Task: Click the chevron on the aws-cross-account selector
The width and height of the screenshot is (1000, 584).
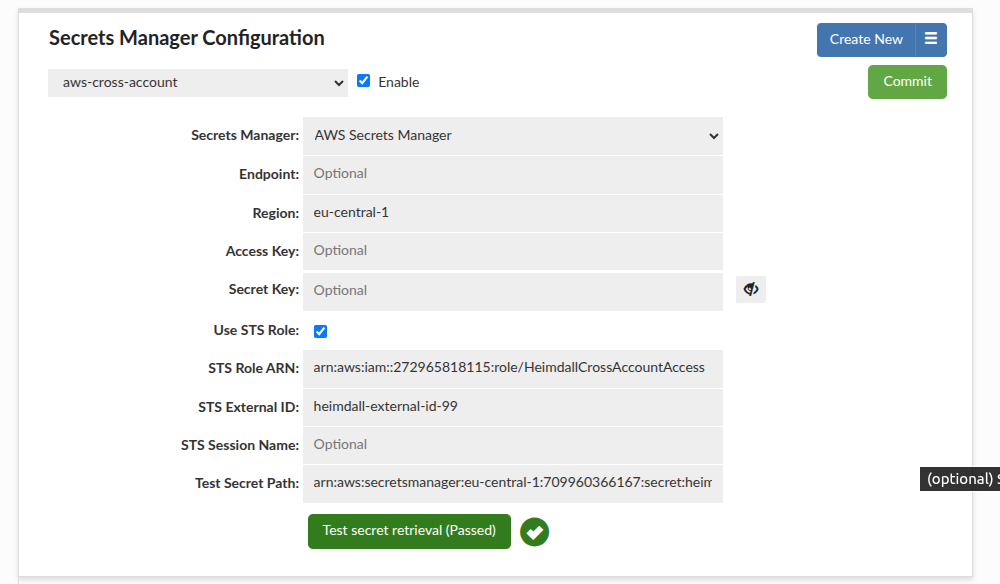Action: [x=338, y=82]
